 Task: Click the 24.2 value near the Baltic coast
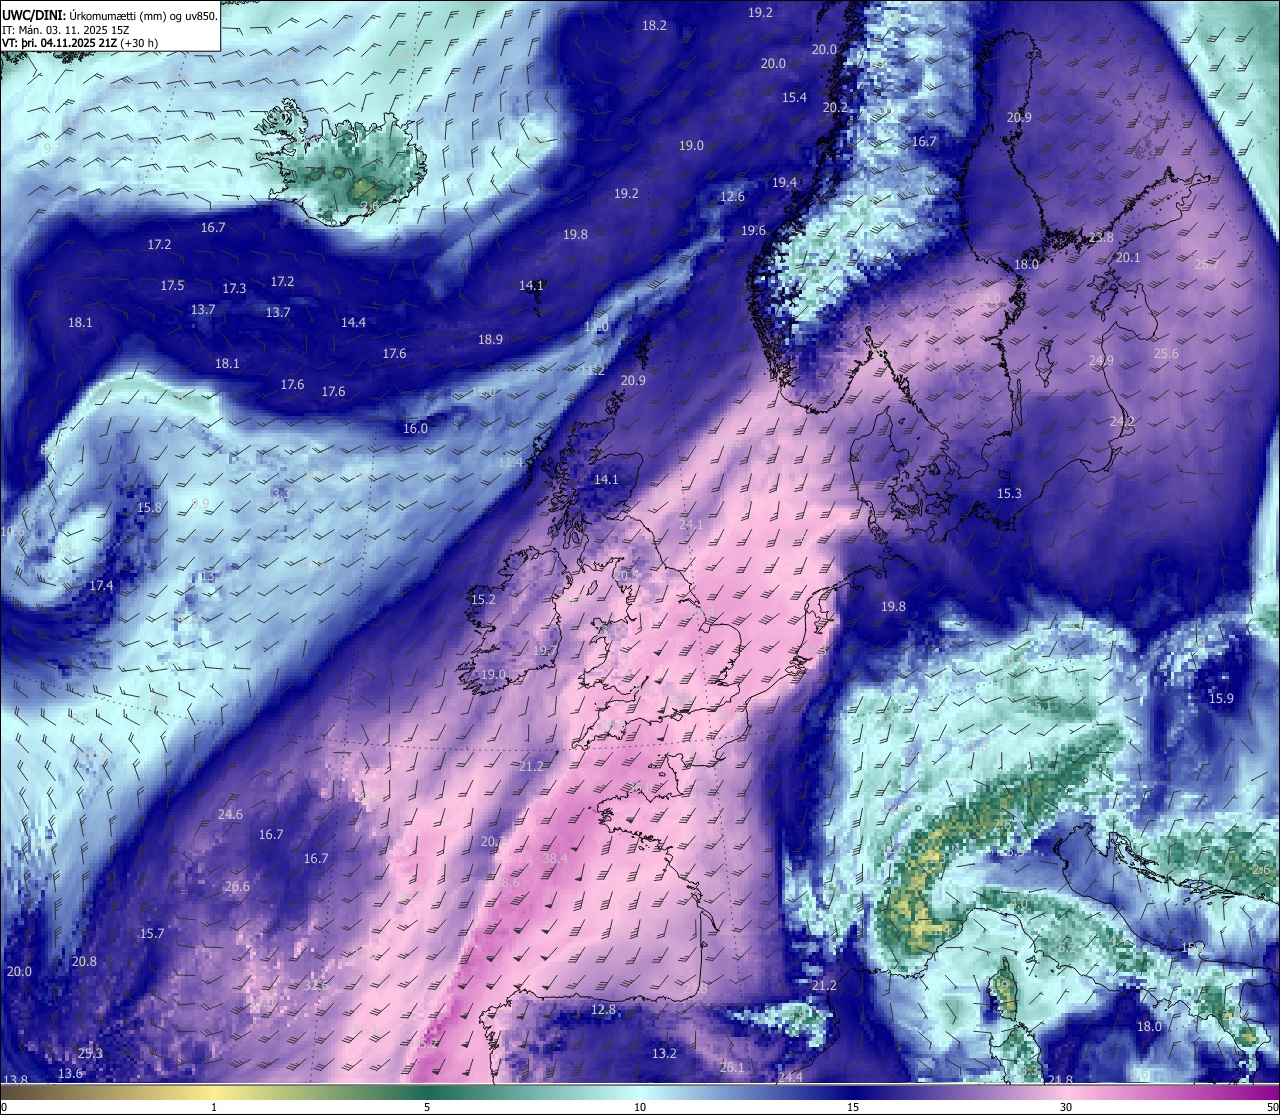tap(1122, 421)
